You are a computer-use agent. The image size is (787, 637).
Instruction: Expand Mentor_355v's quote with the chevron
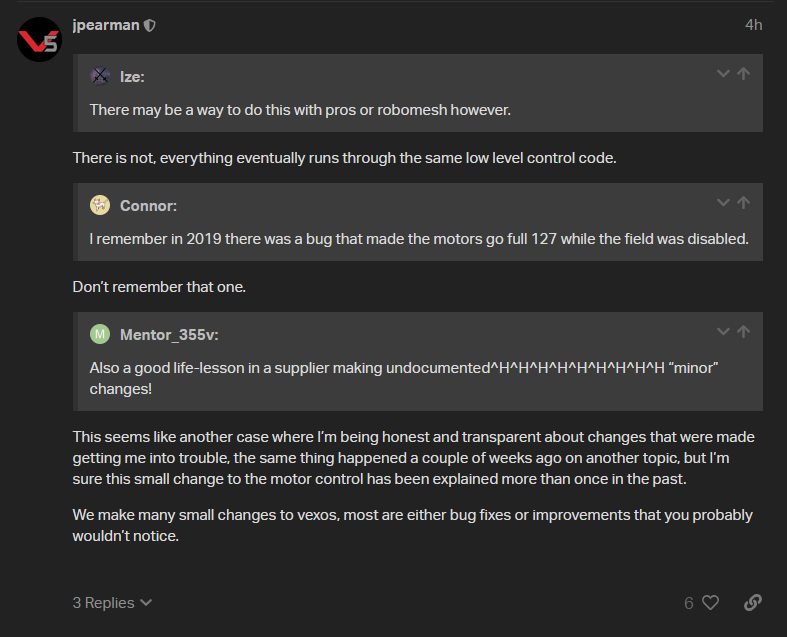click(723, 332)
